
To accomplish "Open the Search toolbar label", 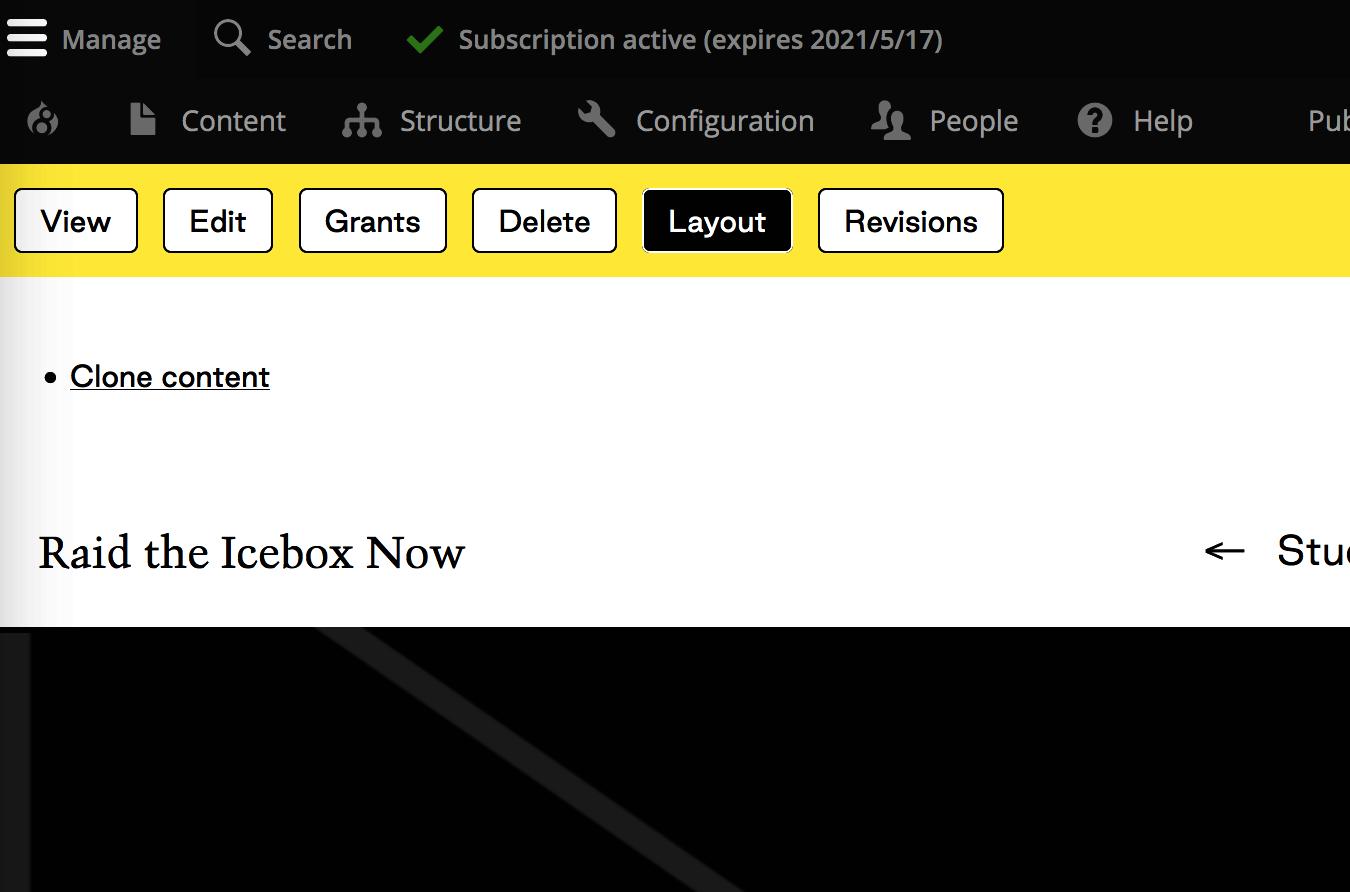I will pos(310,40).
